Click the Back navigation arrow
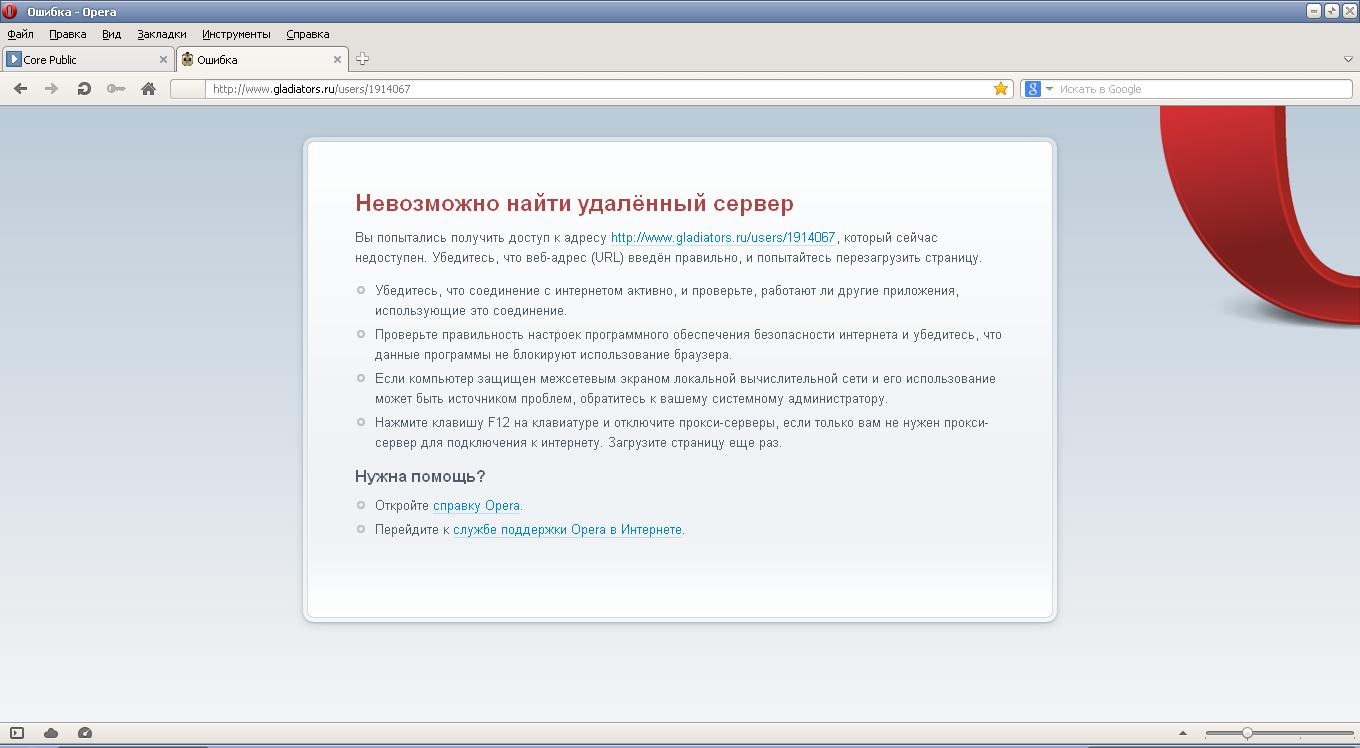 (20, 89)
